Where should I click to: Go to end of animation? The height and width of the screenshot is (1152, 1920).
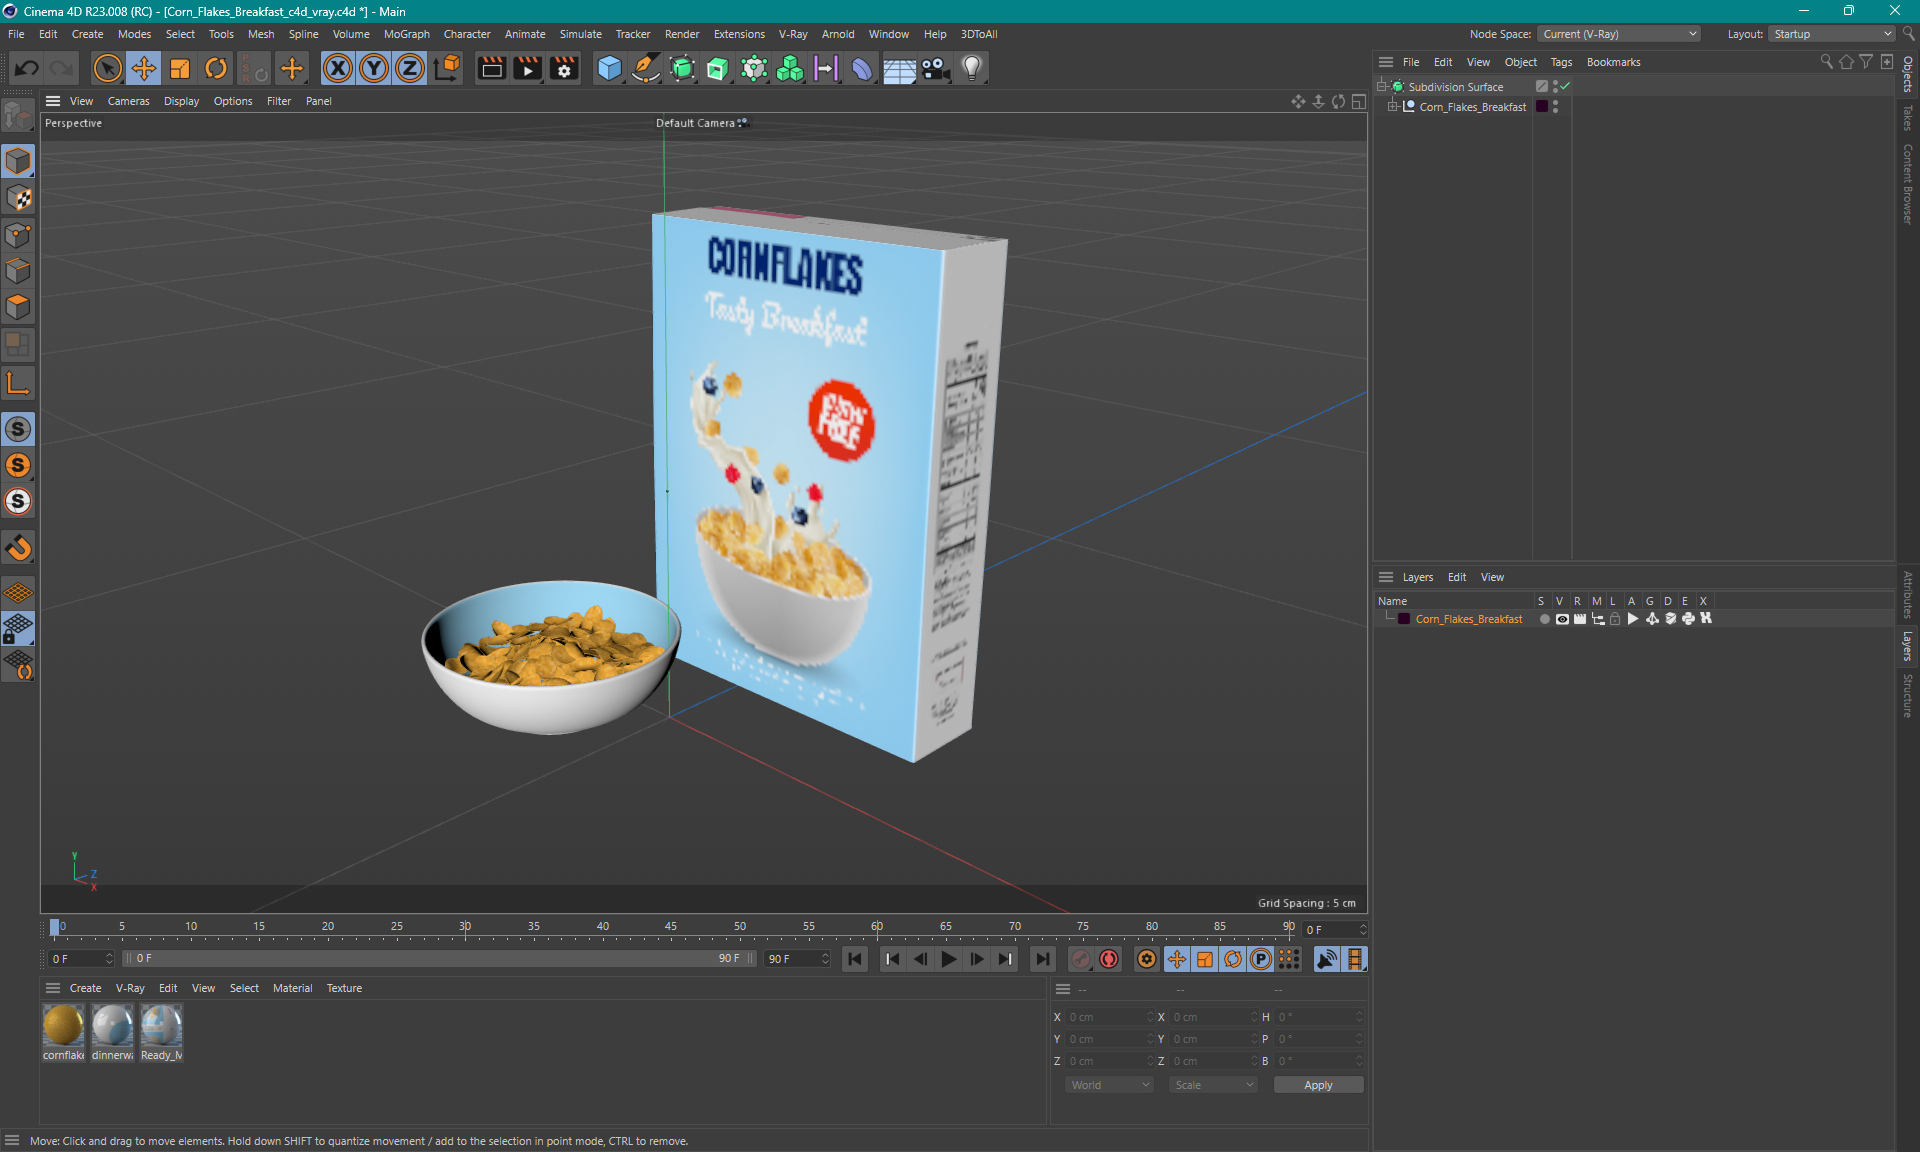[1043, 959]
